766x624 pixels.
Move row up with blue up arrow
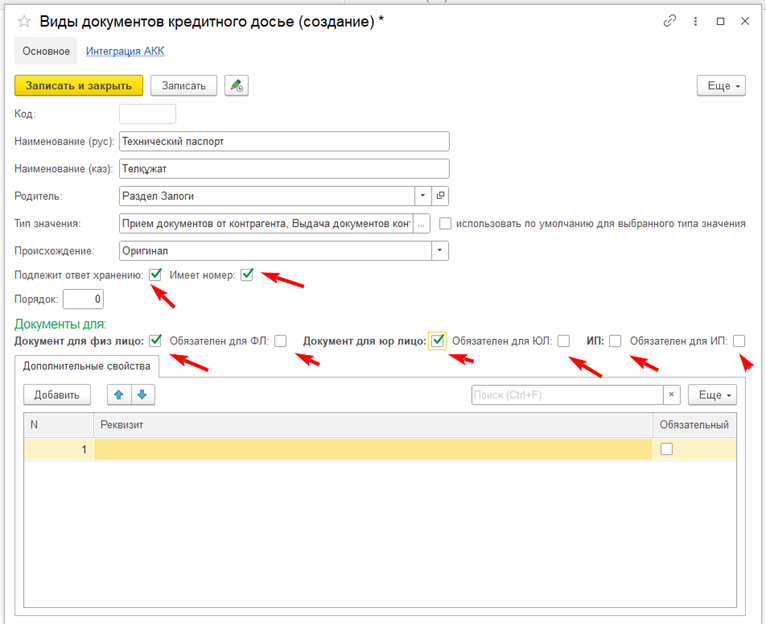click(x=119, y=395)
